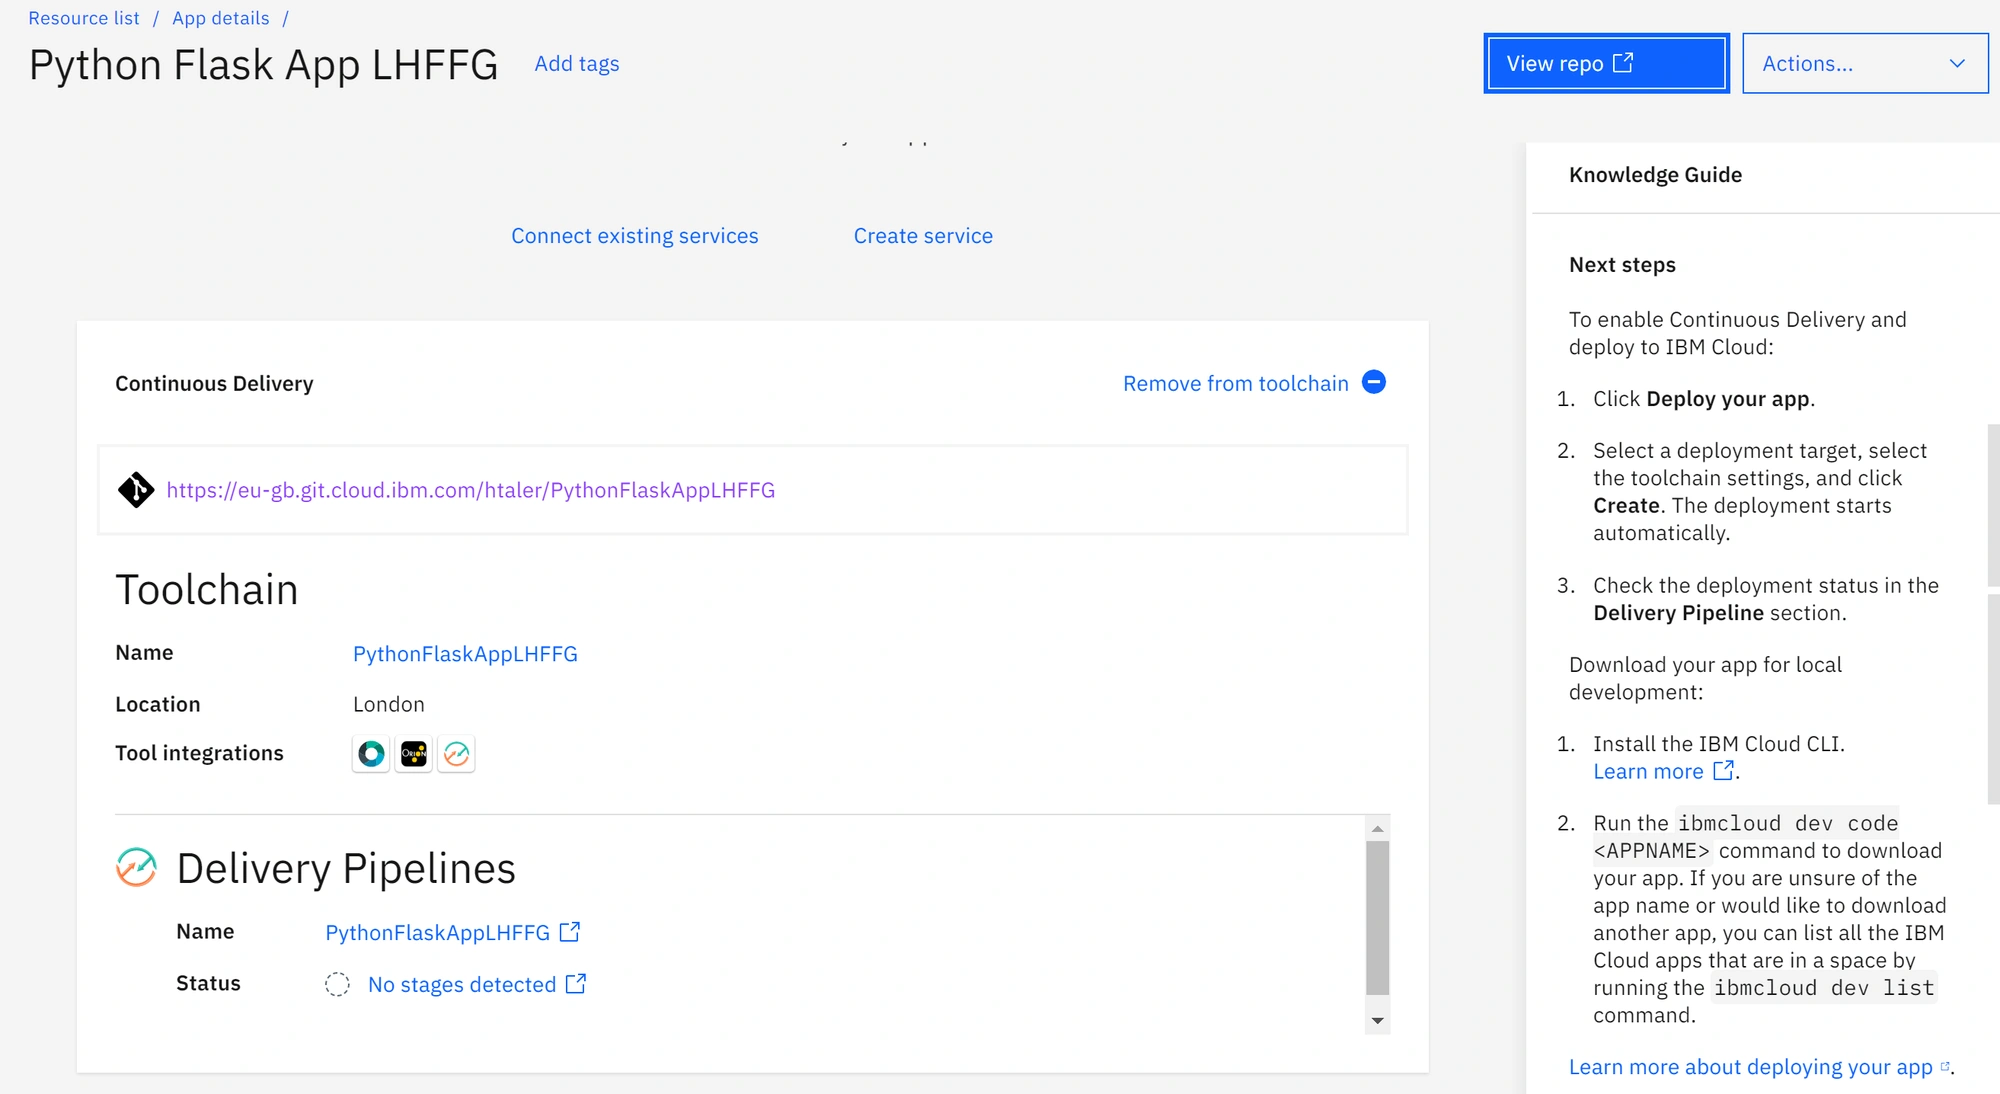Open Connect existing services link

pos(635,236)
